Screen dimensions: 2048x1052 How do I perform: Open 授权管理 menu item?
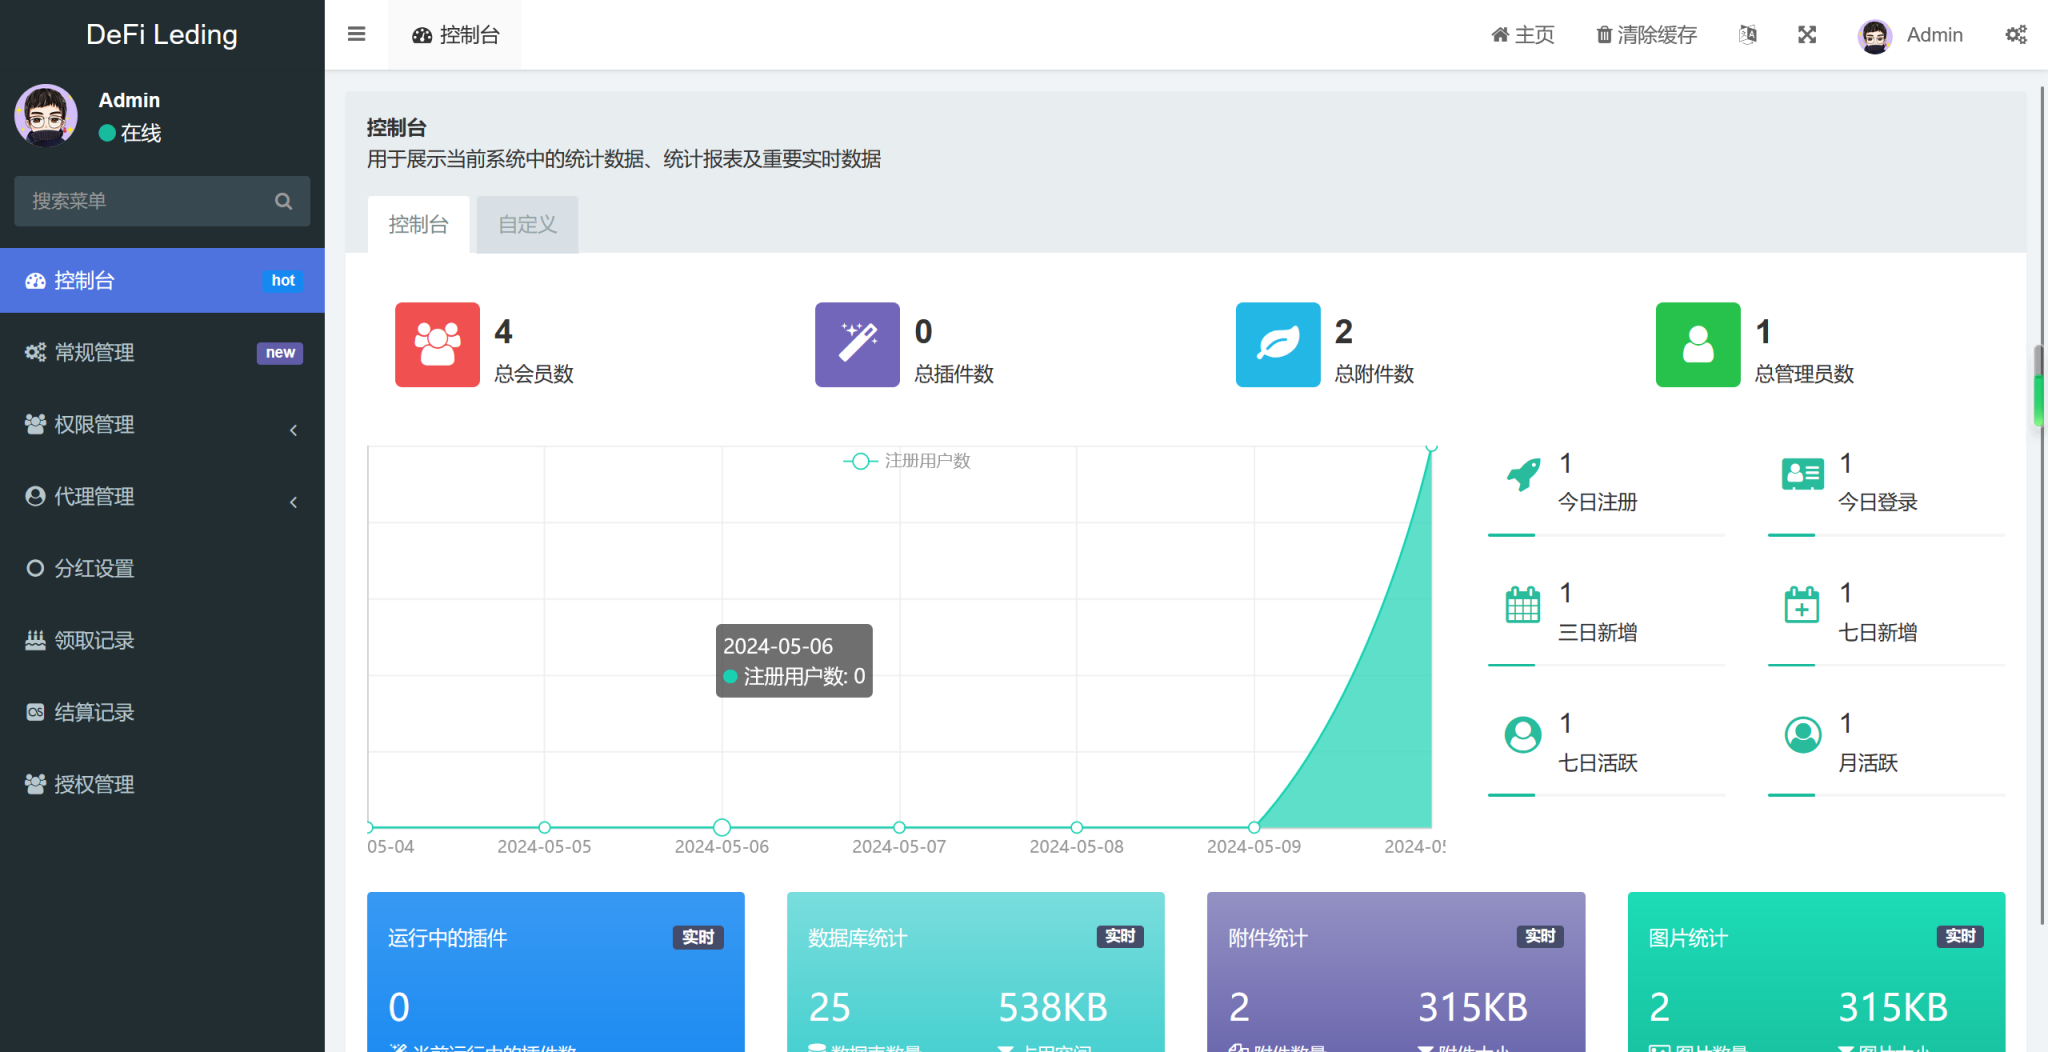pos(162,784)
